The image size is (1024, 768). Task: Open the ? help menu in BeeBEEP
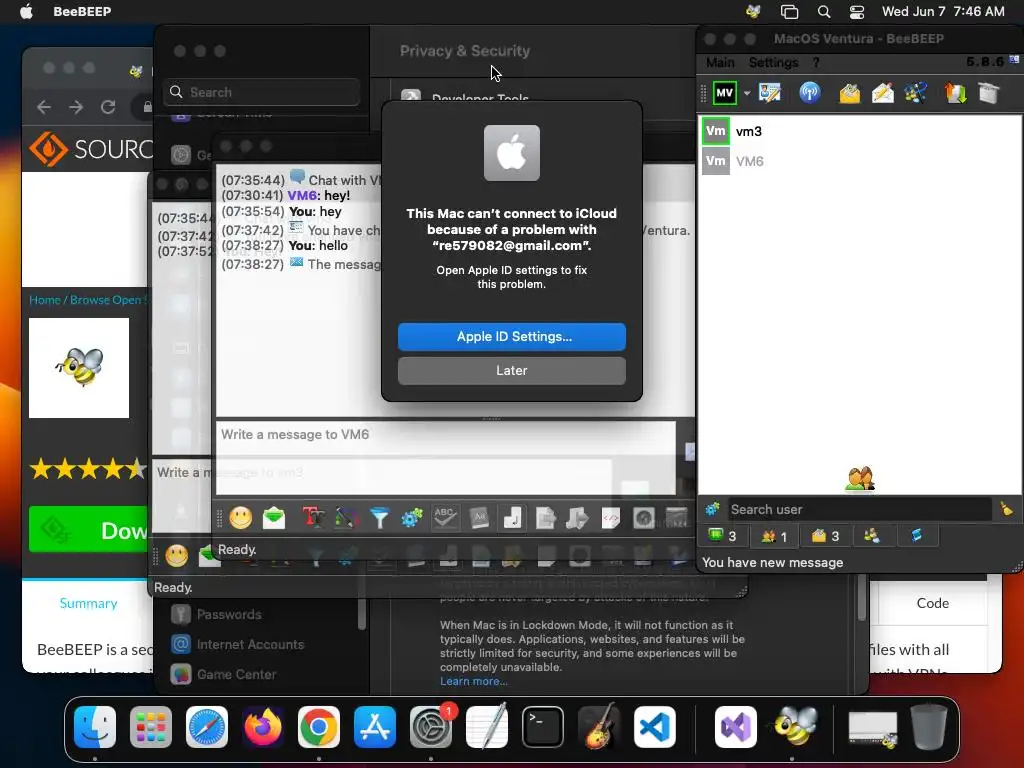click(816, 63)
